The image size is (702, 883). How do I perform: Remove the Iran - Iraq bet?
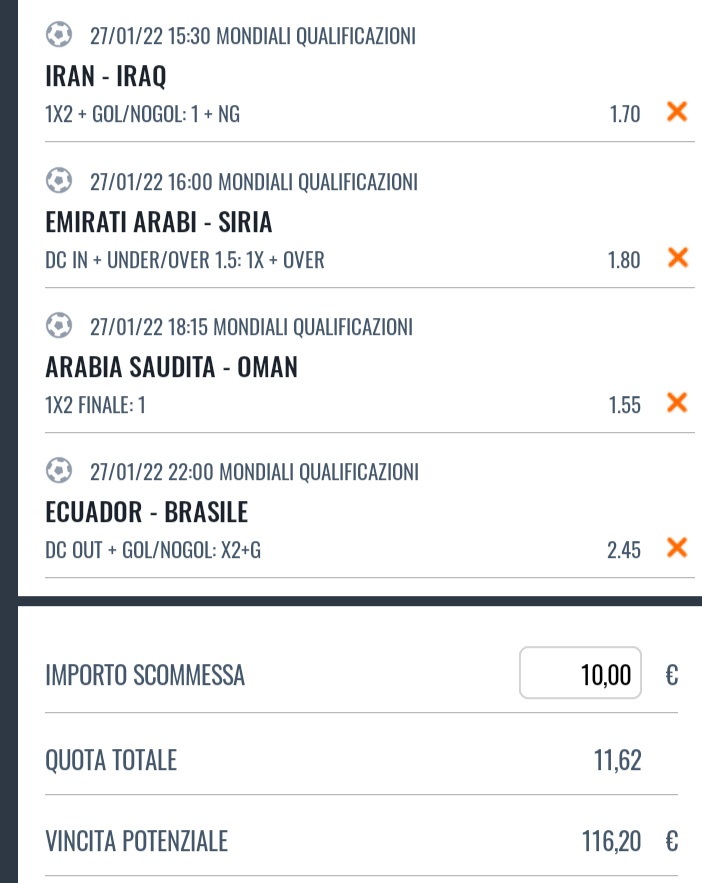pyautogui.click(x=677, y=112)
